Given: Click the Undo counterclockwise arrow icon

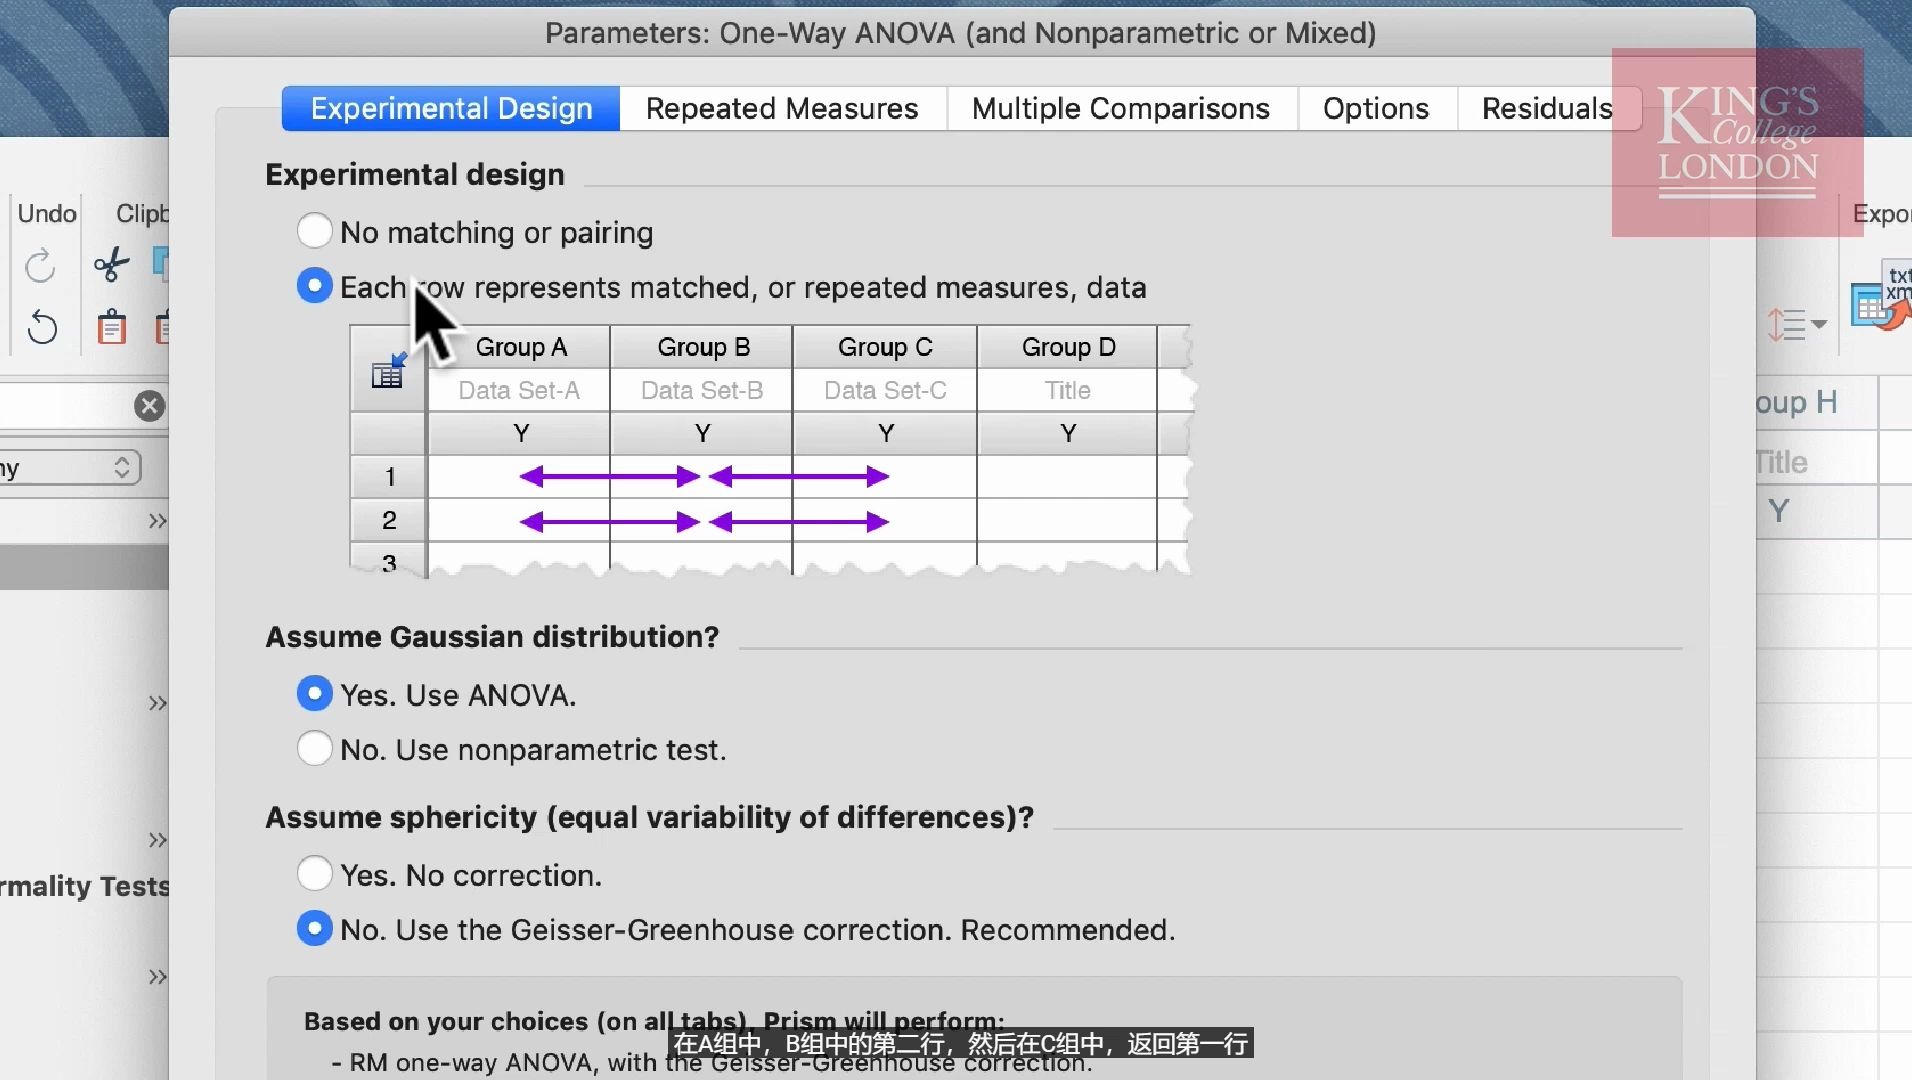Looking at the screenshot, I should point(42,327).
